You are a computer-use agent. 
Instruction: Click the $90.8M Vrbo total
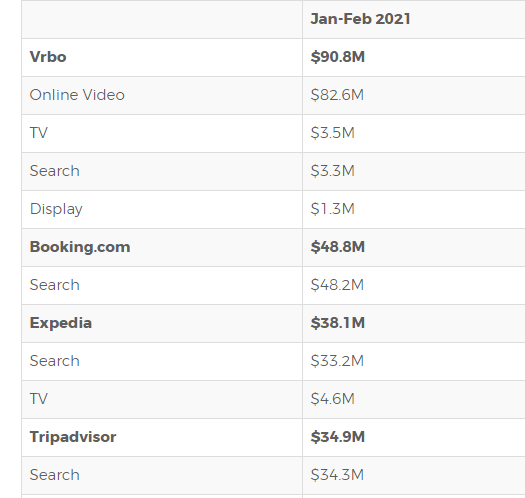pos(338,57)
